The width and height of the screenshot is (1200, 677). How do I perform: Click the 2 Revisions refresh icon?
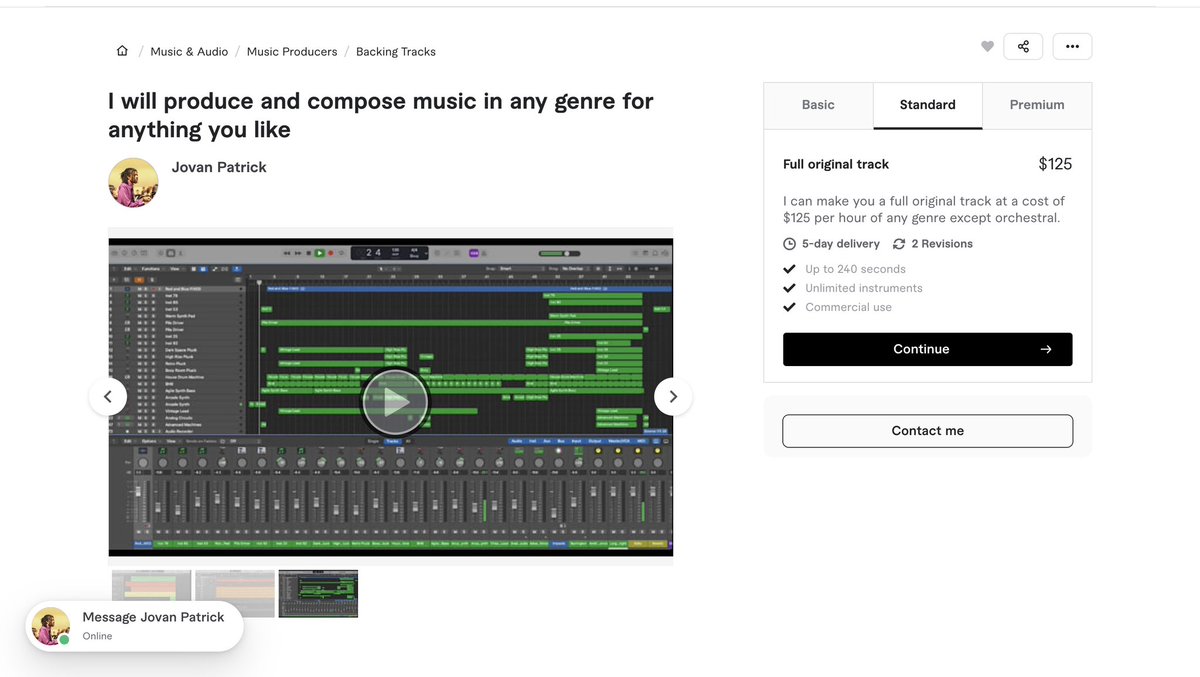899,244
